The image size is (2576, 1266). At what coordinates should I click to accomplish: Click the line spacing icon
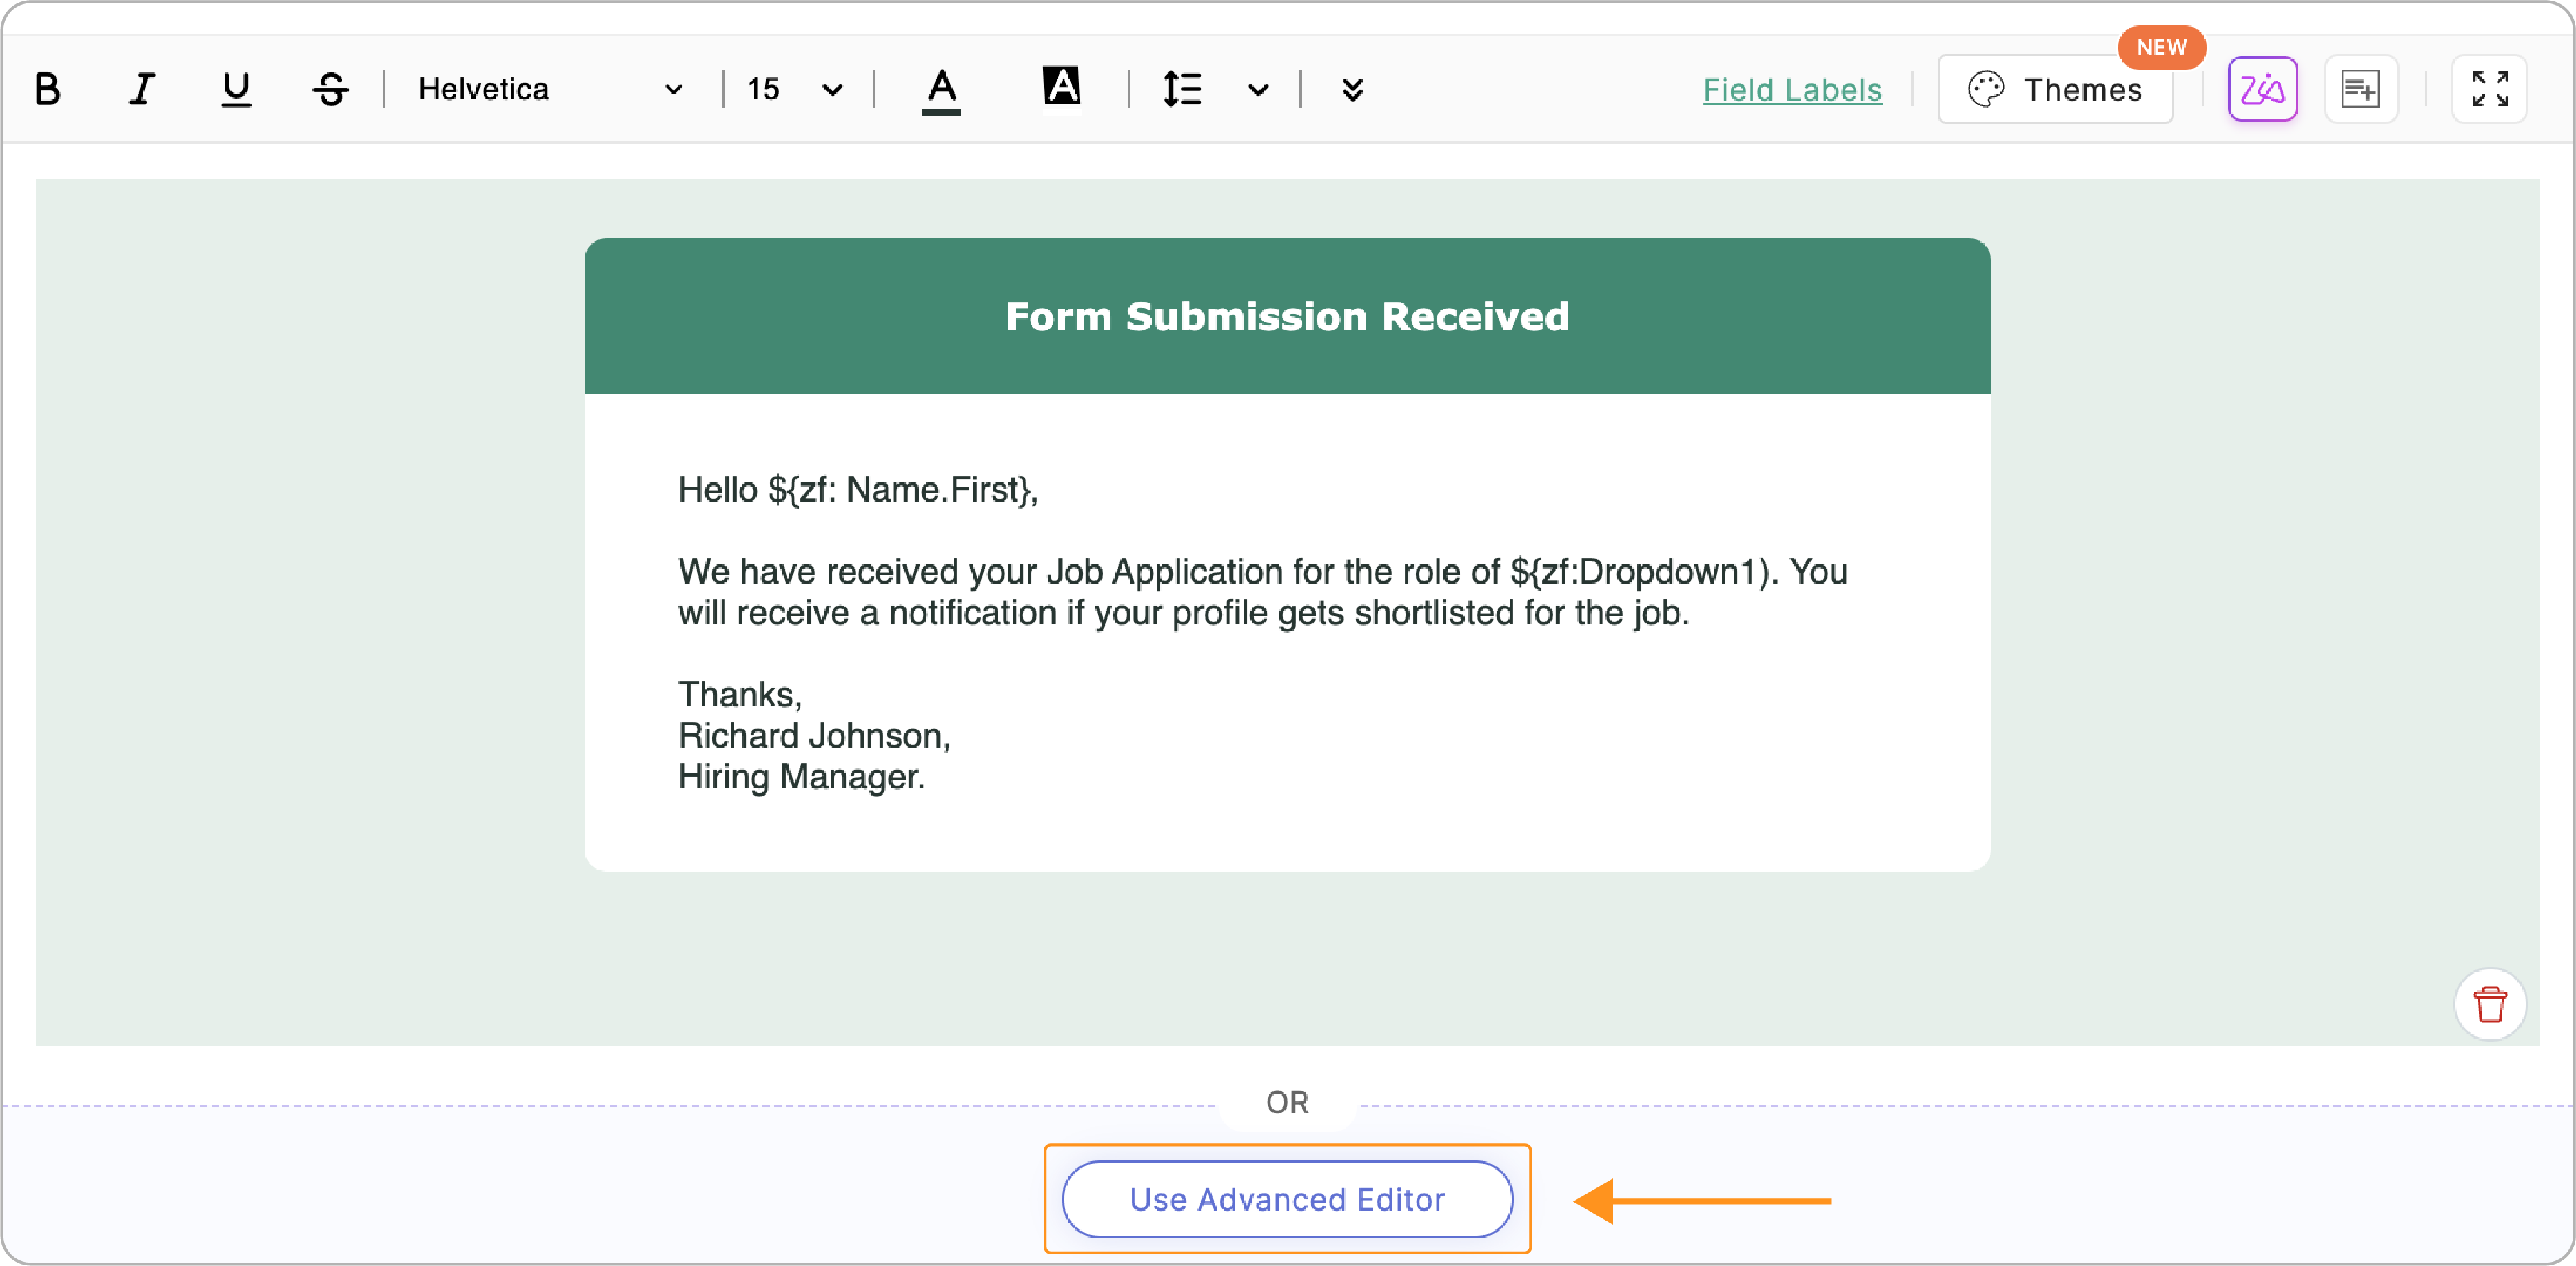tap(1181, 89)
